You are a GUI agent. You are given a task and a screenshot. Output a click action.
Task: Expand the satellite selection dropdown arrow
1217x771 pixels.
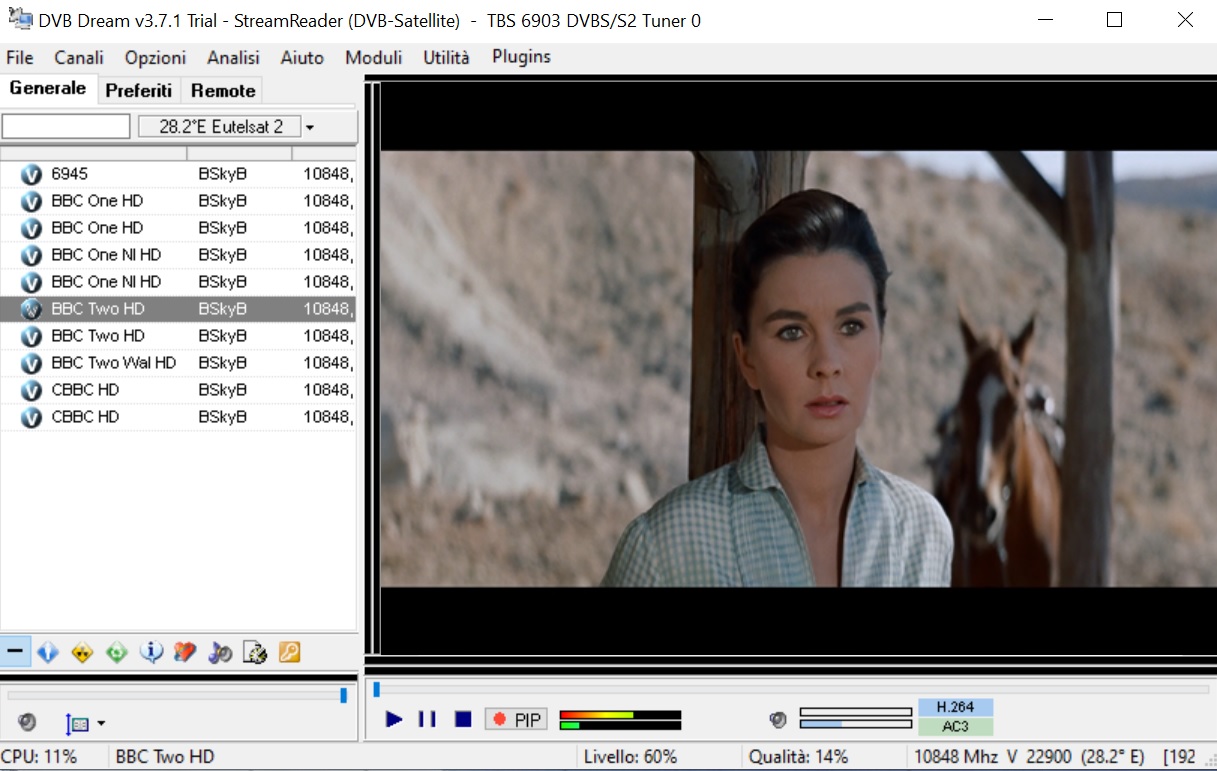(310, 127)
